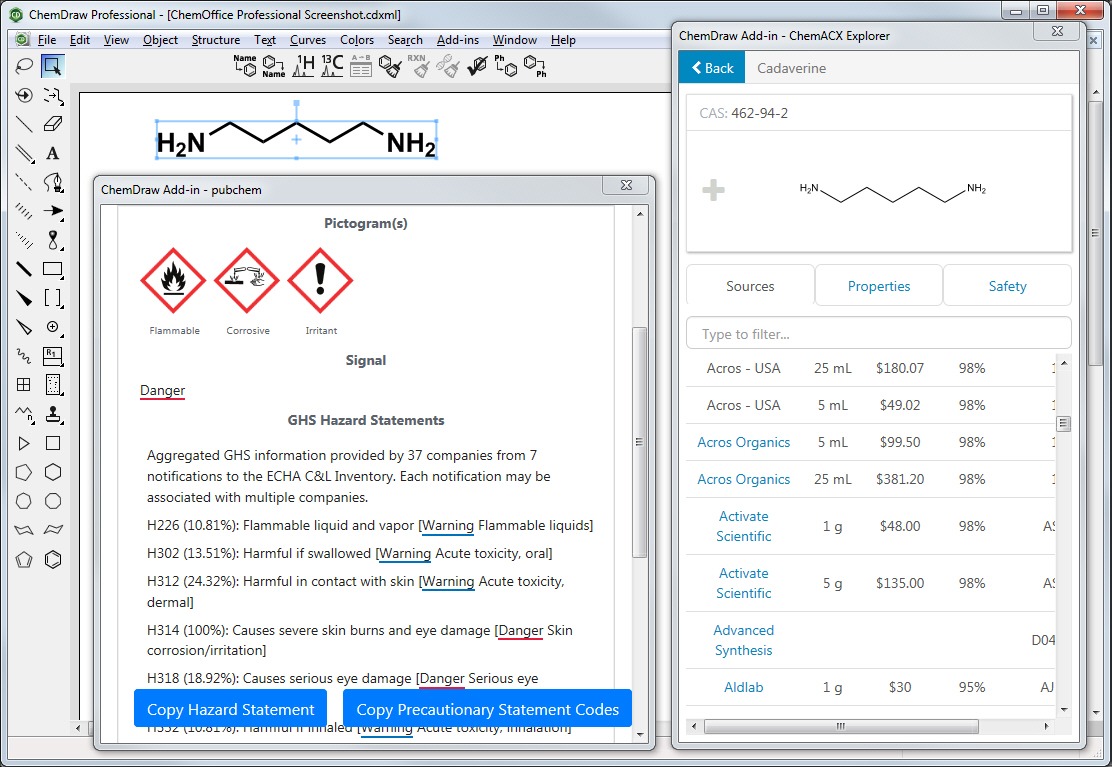Open the Structure menu
This screenshot has height=767, width=1112.
[x=216, y=40]
